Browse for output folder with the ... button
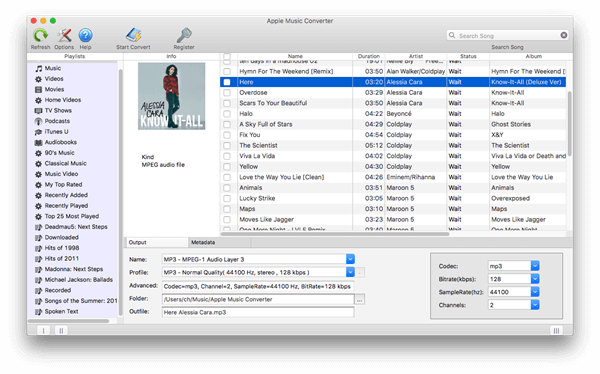 [x=360, y=300]
